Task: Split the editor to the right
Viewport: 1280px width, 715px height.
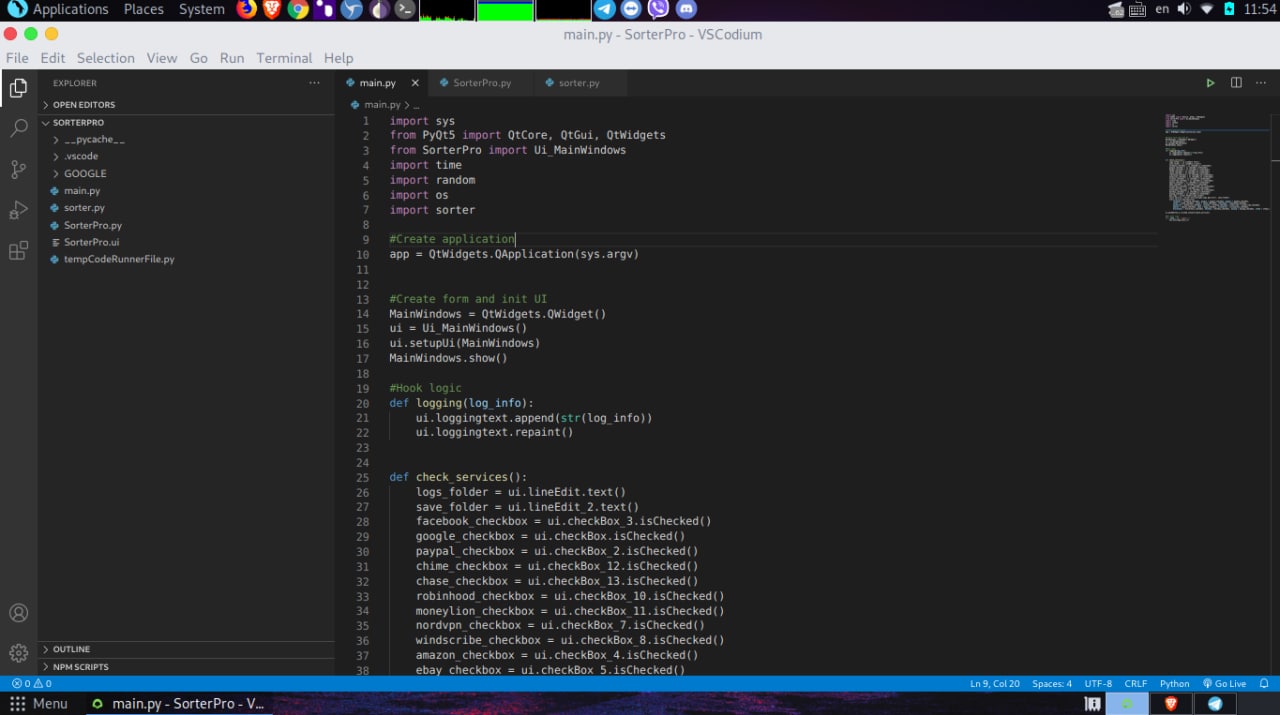Action: (x=1236, y=83)
